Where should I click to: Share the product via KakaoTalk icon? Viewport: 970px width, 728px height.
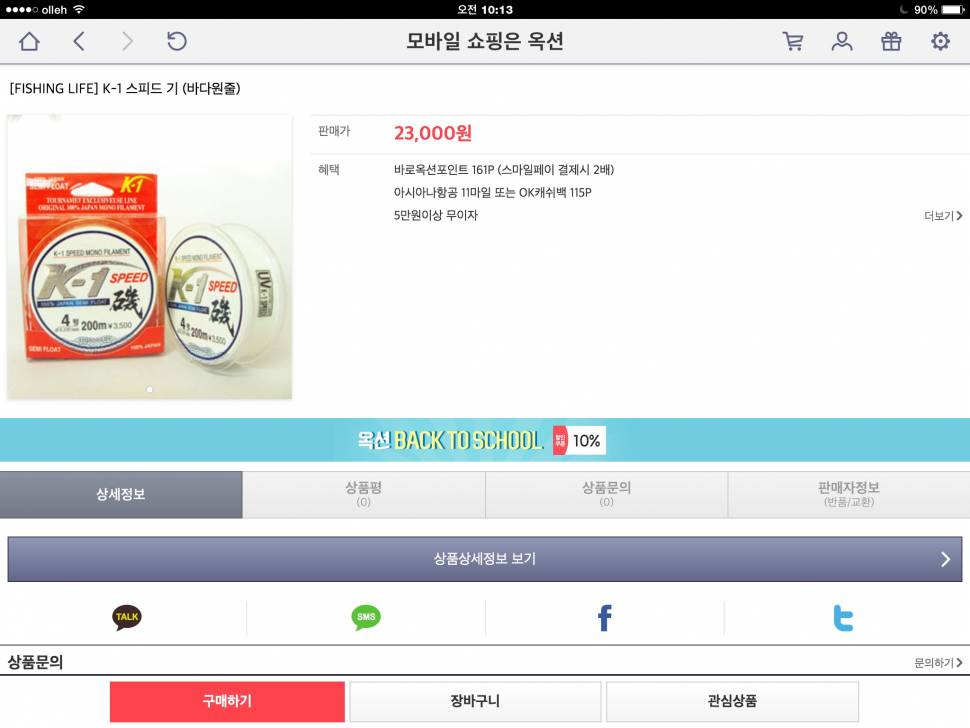coord(127,617)
